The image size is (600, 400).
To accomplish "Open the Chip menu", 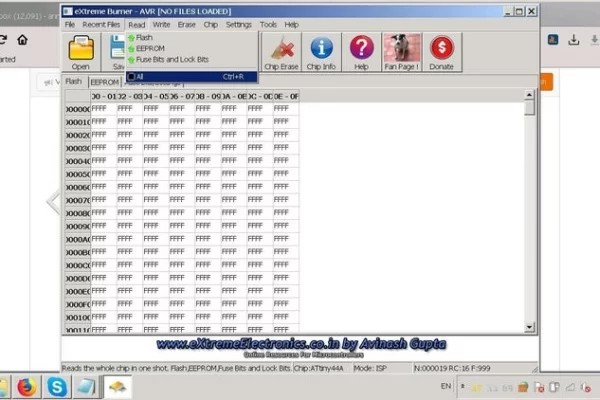I will [x=210, y=24].
